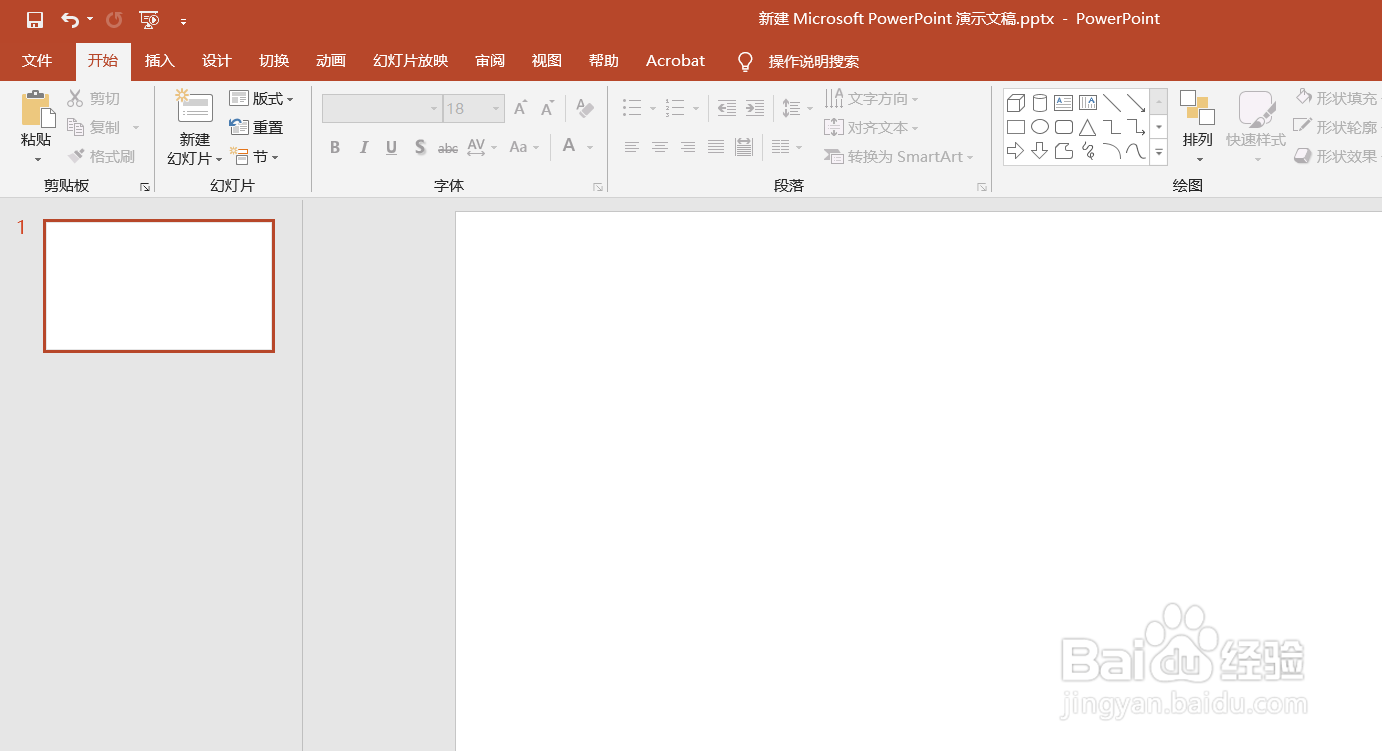
Task: Open the Text Direction (文字方向) dropdown
Action: pos(871,98)
